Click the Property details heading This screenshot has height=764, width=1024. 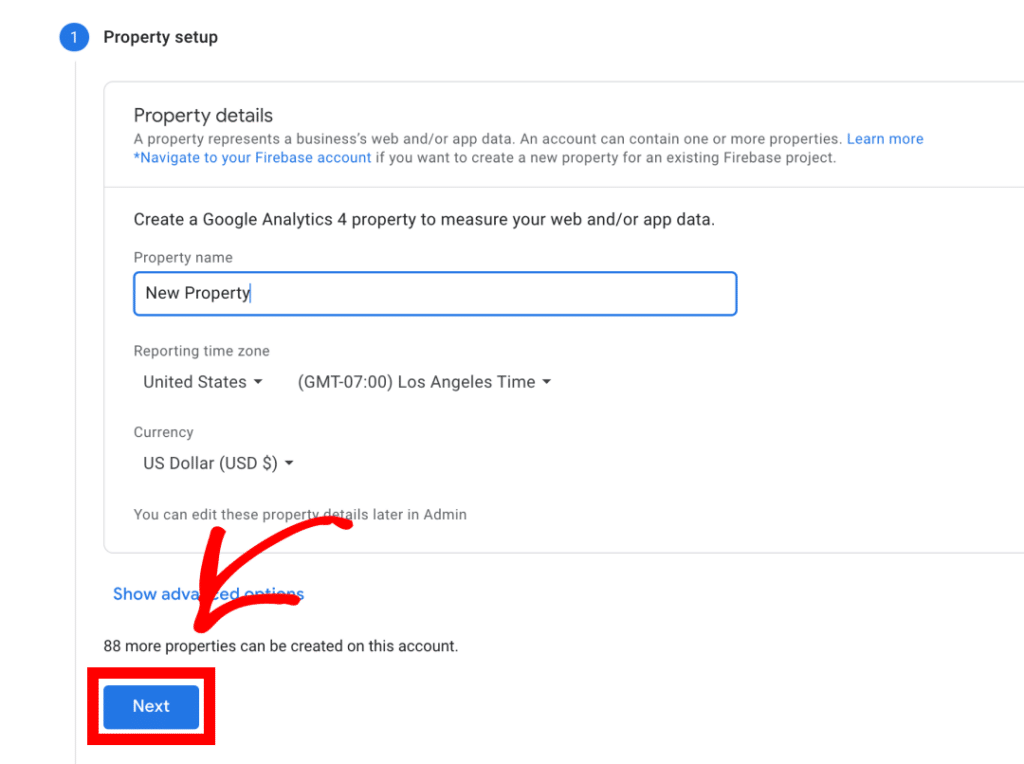coord(203,115)
